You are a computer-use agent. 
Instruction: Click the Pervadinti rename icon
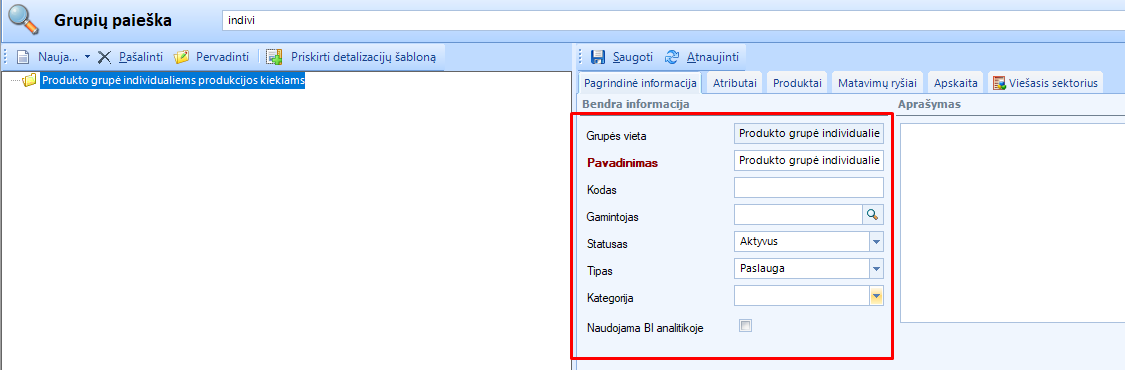[182, 56]
